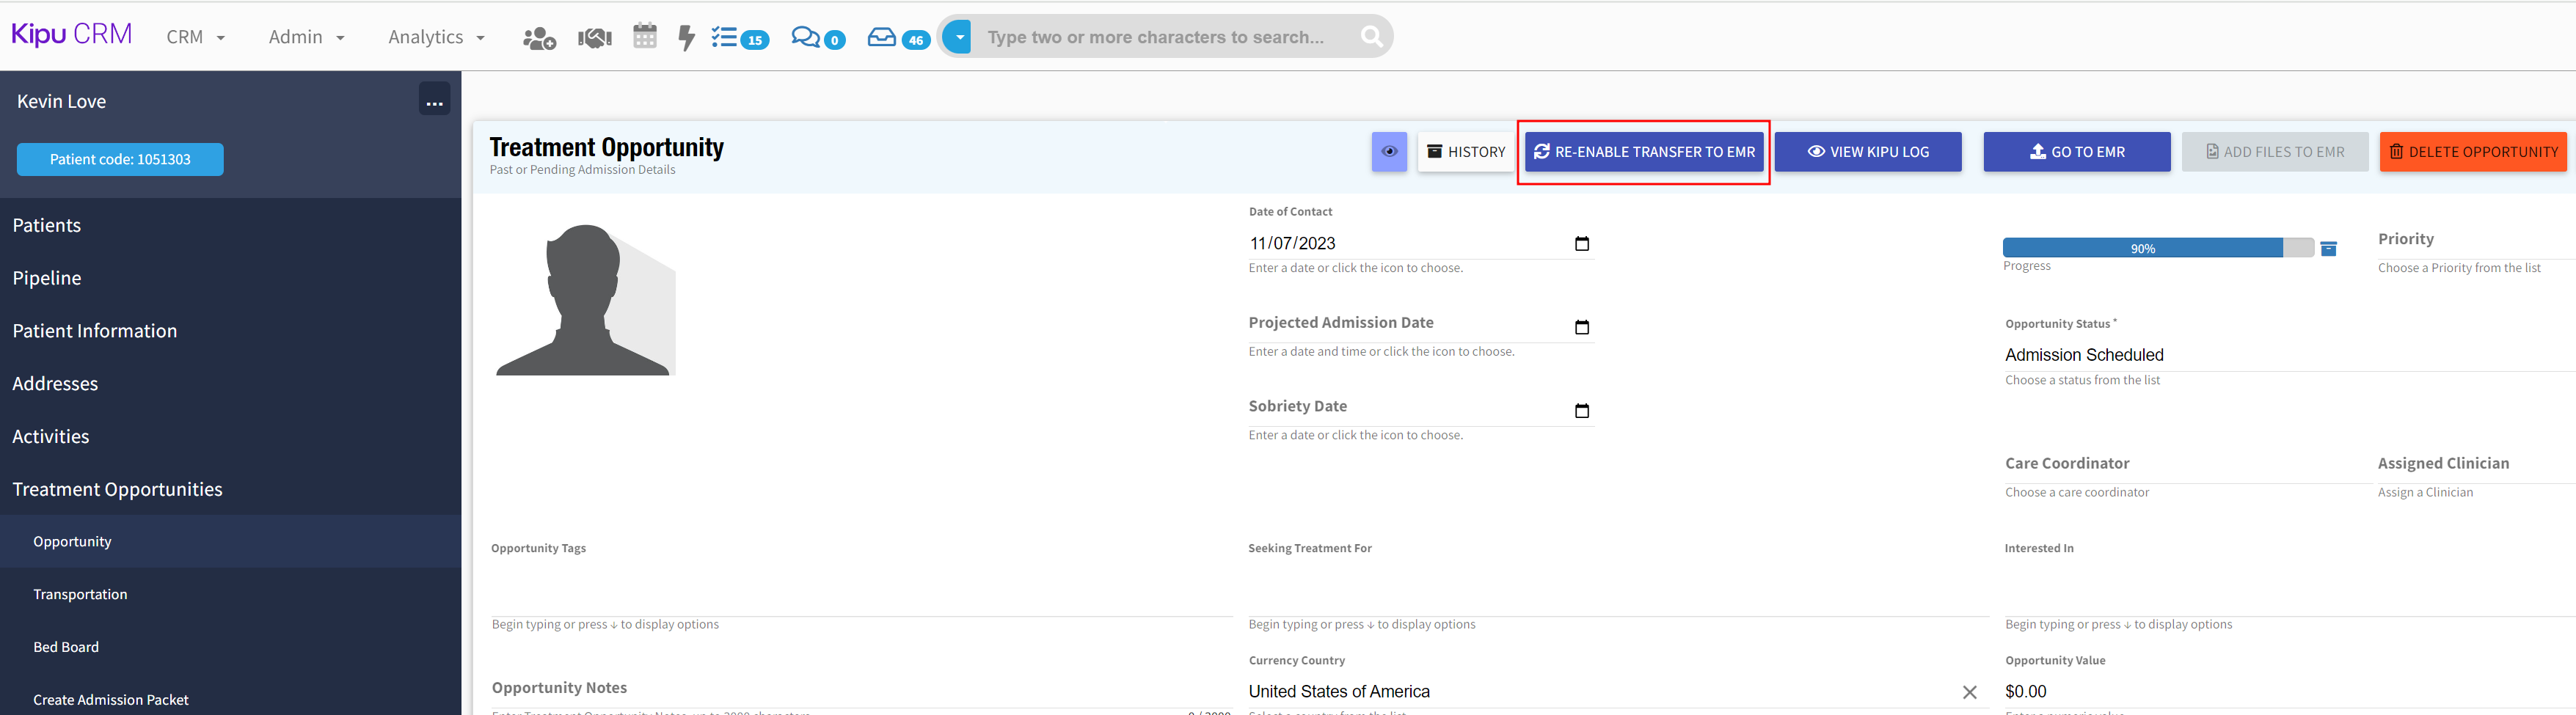Click the lightning bolt icon
Screen dimensions: 2576x715
coord(686,38)
